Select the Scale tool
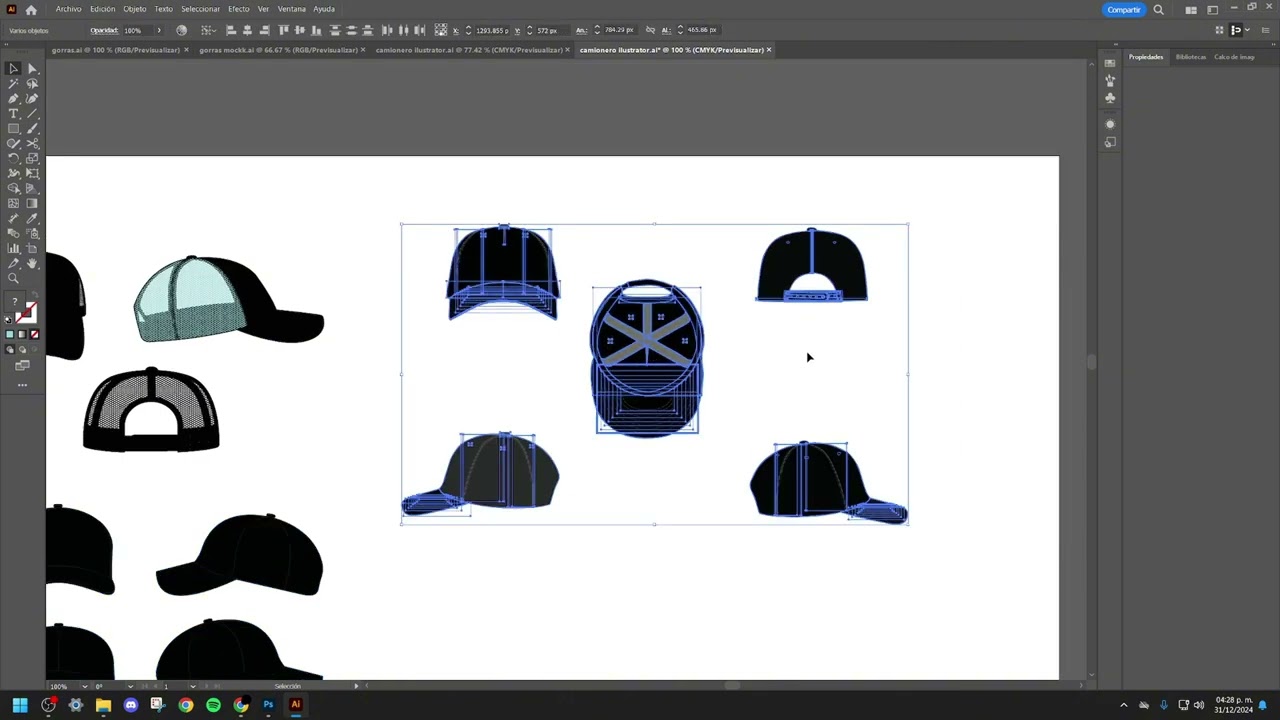1280x720 pixels. coord(32,159)
